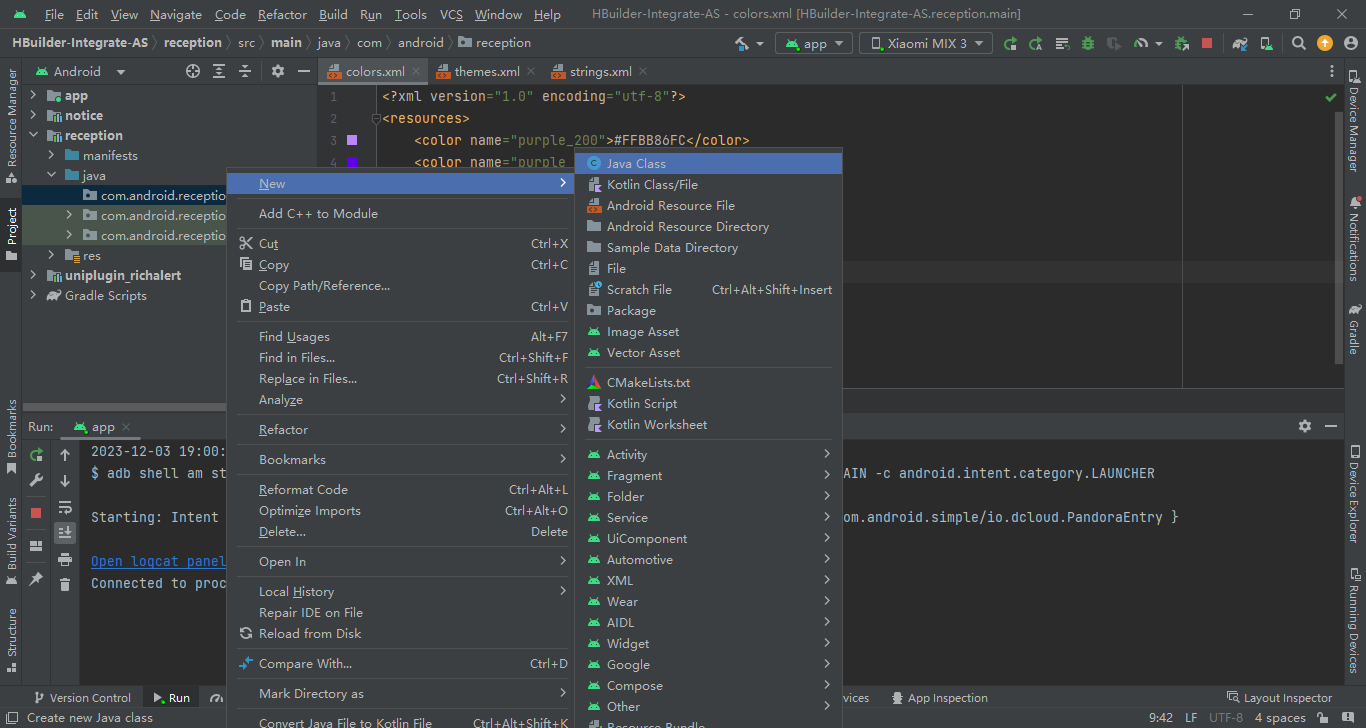Click the Debug app bug icon

tap(1087, 43)
